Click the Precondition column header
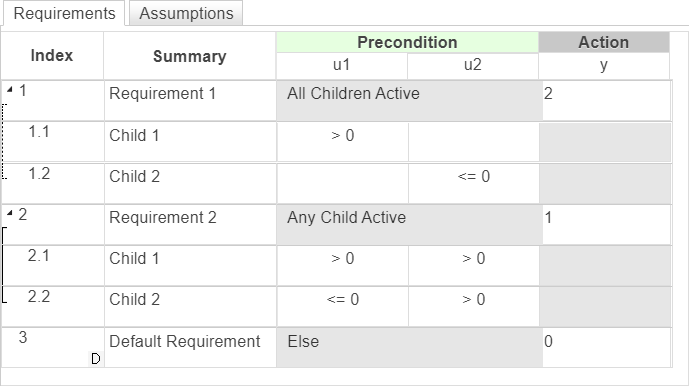 [x=407, y=42]
